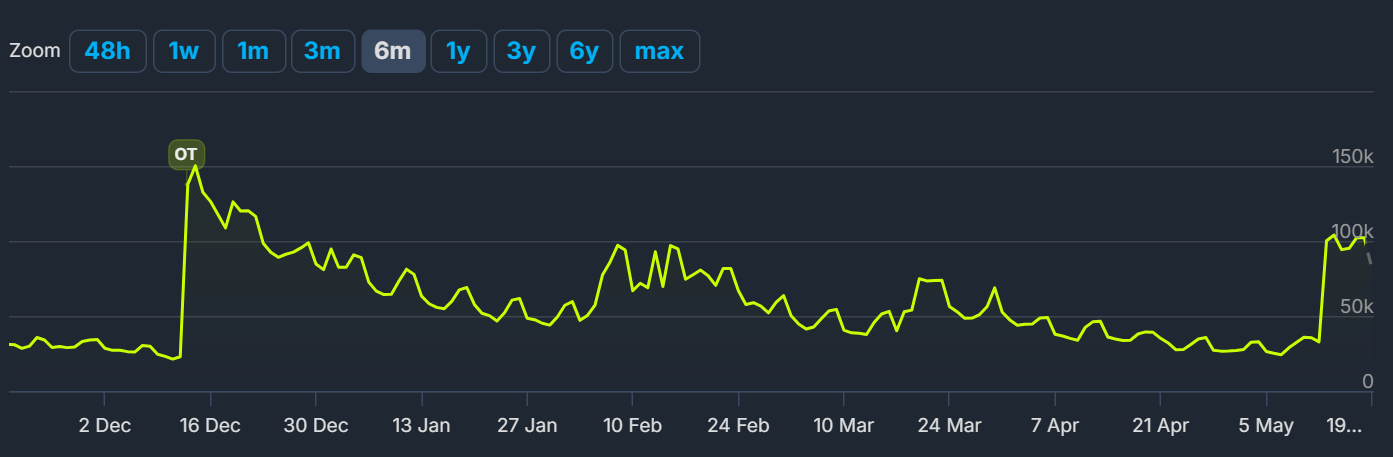Set chart zoom to 48h
Screen dimensions: 1393x457
coord(108,51)
